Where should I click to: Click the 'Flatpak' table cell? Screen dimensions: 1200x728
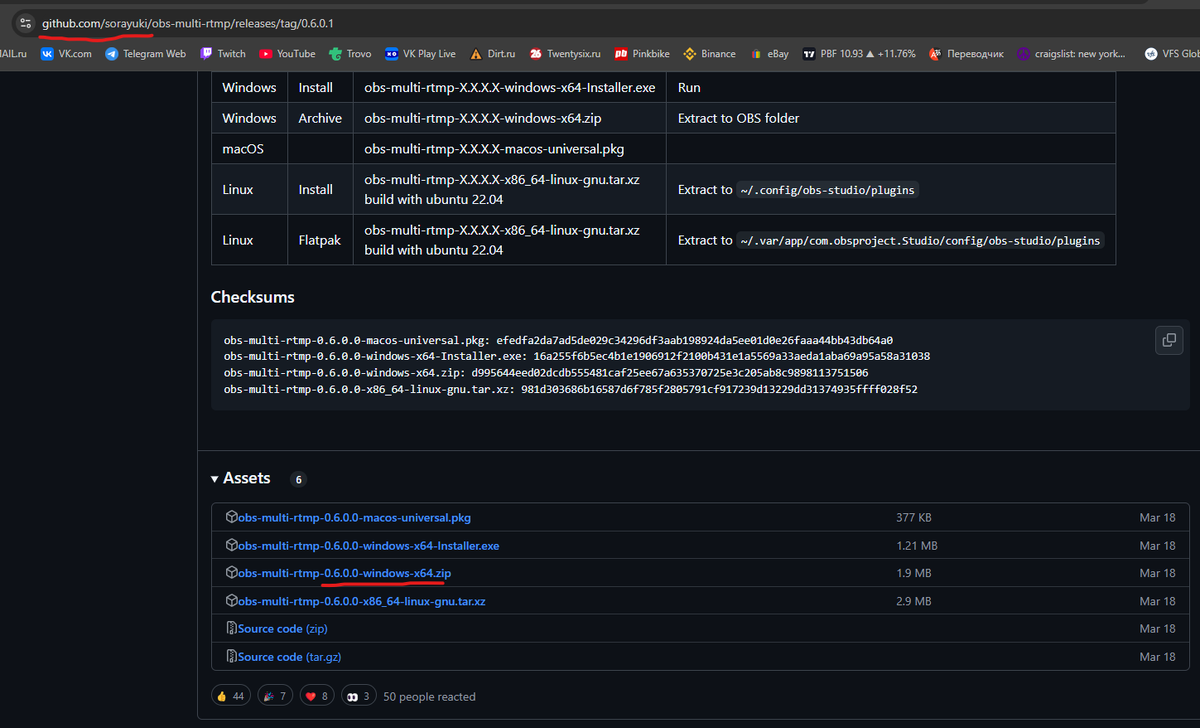click(x=320, y=240)
